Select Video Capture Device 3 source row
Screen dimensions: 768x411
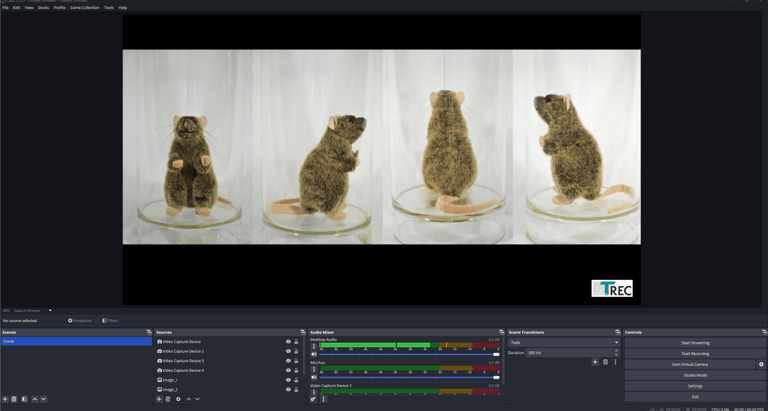pyautogui.click(x=228, y=361)
